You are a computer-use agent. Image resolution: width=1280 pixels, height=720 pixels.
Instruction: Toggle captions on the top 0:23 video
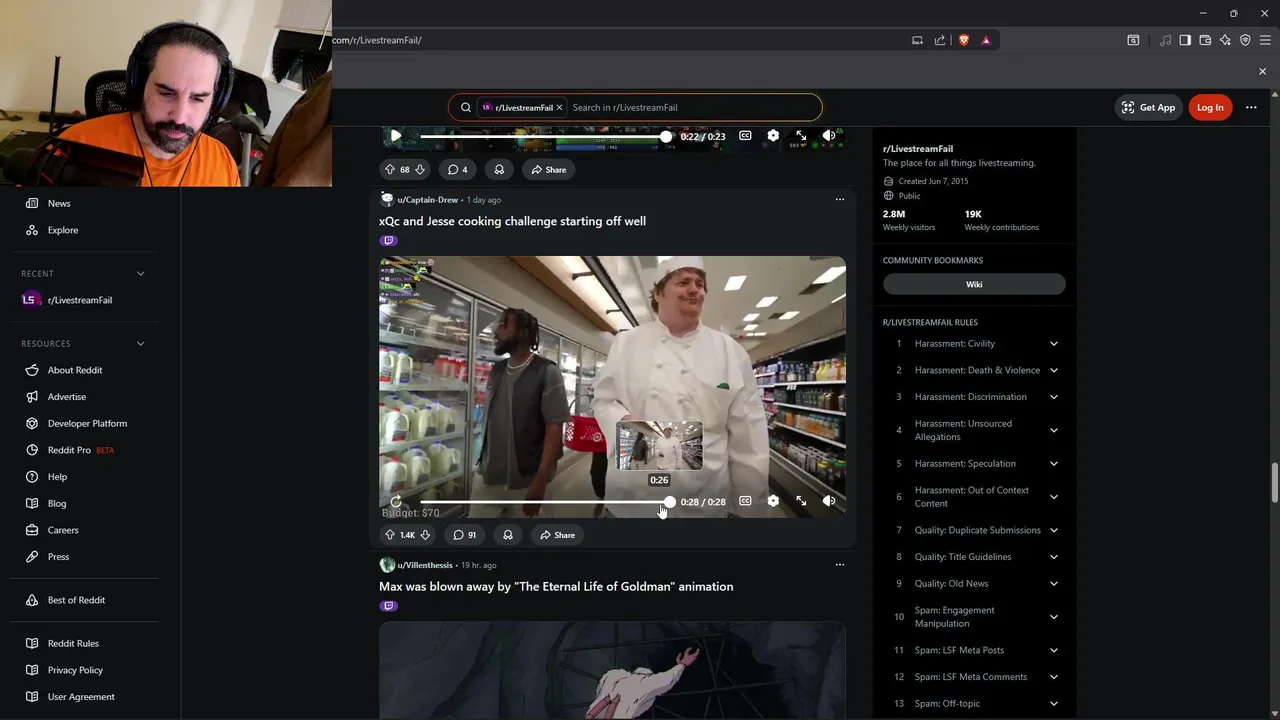pyautogui.click(x=745, y=136)
